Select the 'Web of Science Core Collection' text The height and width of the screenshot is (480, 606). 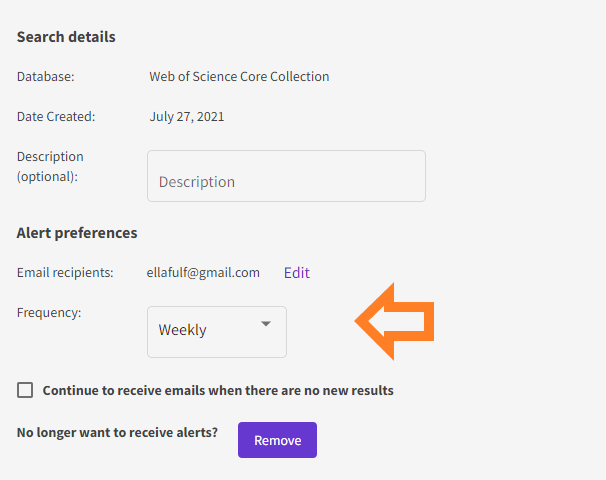pos(239,77)
